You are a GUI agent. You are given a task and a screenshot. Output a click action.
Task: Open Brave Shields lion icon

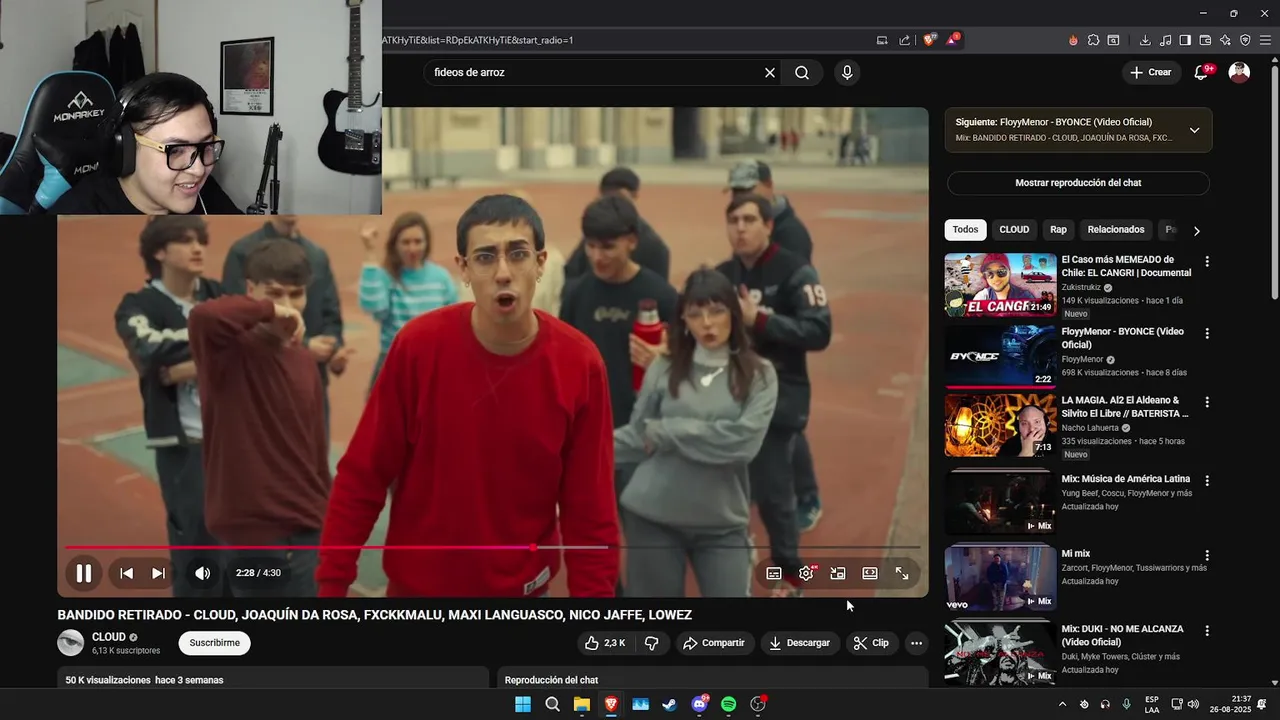[x=930, y=40]
